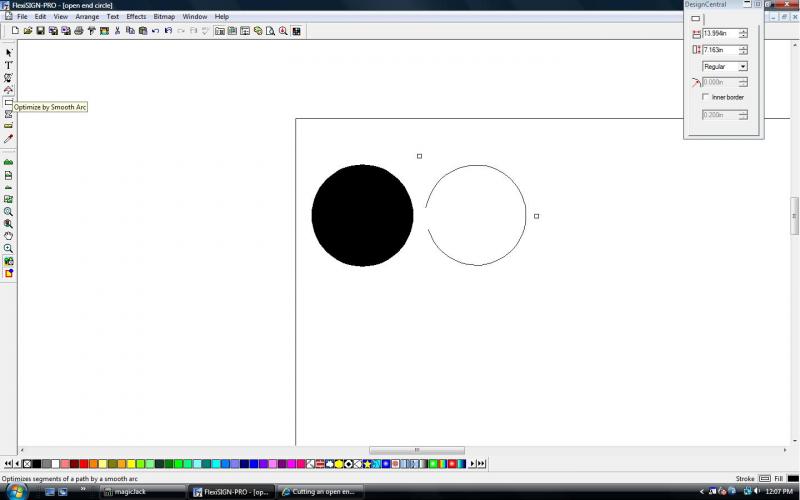Open the Help menu
This screenshot has height=500, width=800.
[x=221, y=16]
